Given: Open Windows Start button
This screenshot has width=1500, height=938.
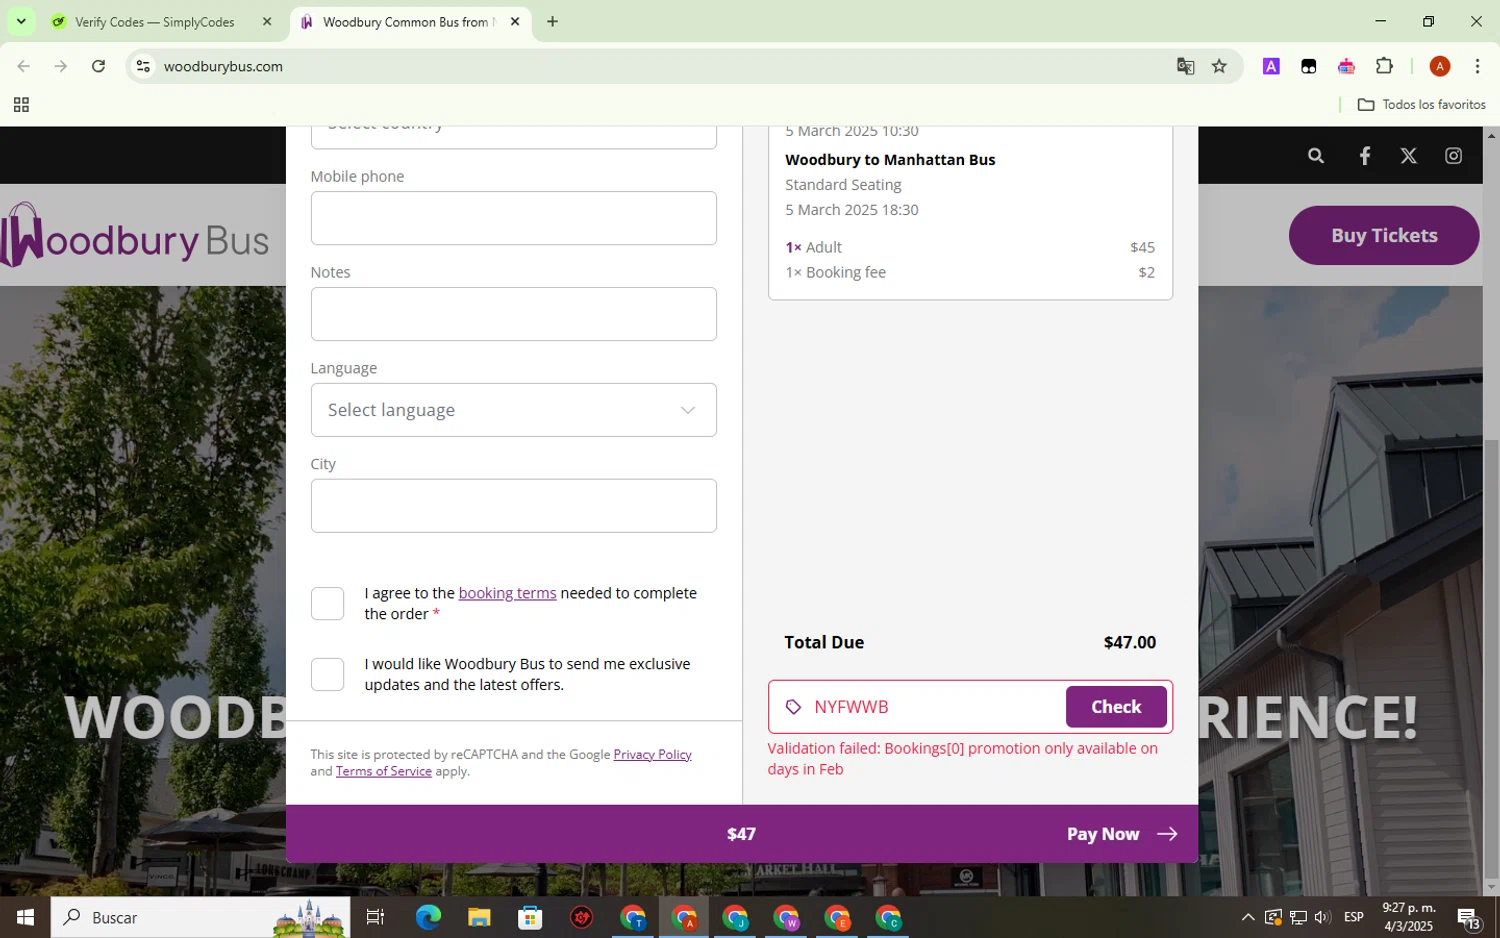Looking at the screenshot, I should pyautogui.click(x=25, y=917).
